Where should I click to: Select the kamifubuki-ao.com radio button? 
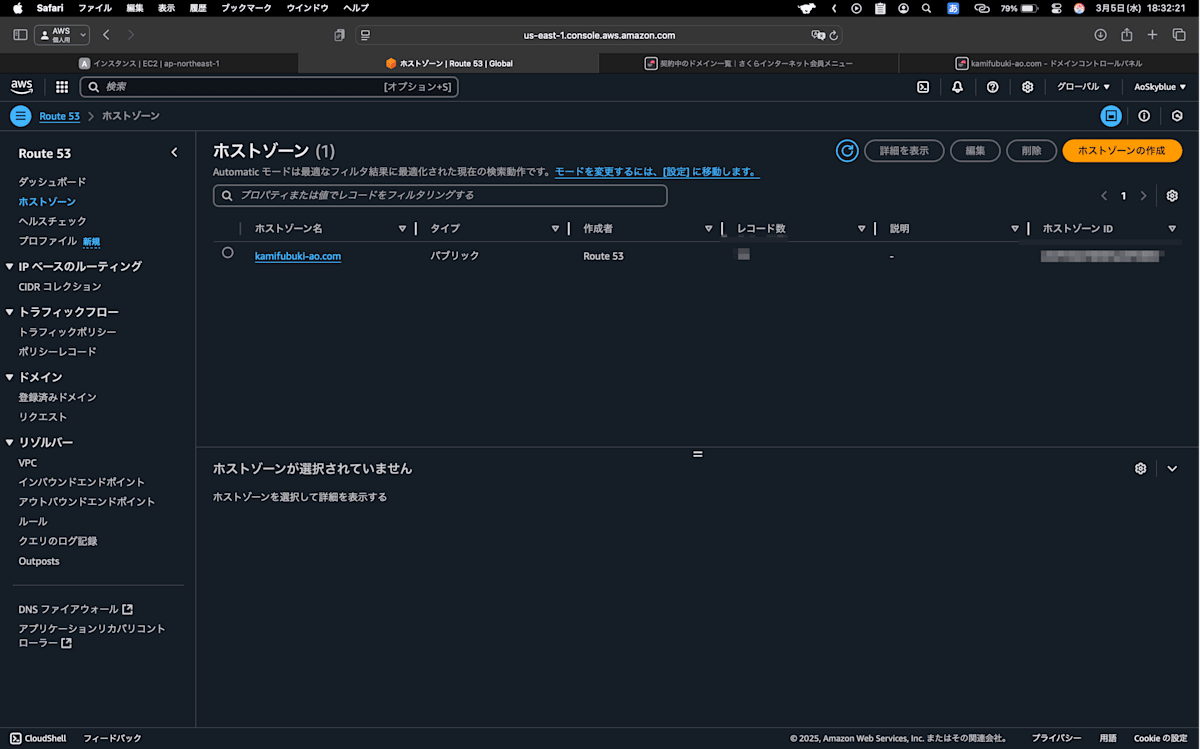[226, 253]
